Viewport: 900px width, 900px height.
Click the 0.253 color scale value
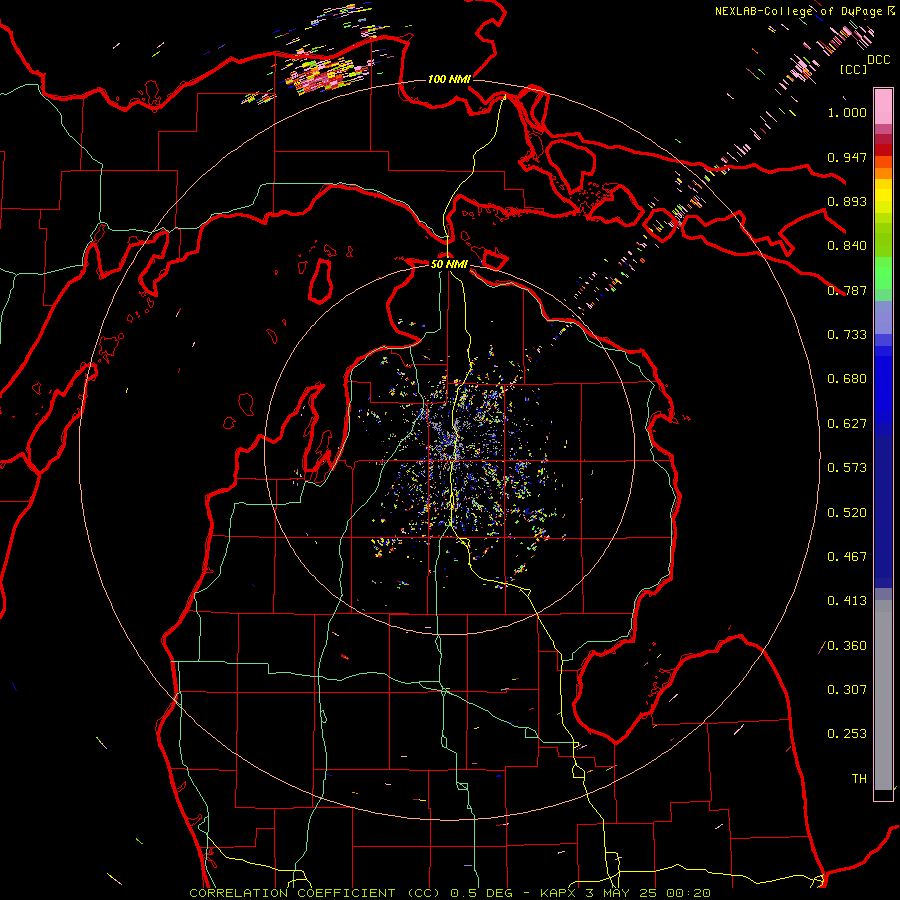tap(847, 734)
